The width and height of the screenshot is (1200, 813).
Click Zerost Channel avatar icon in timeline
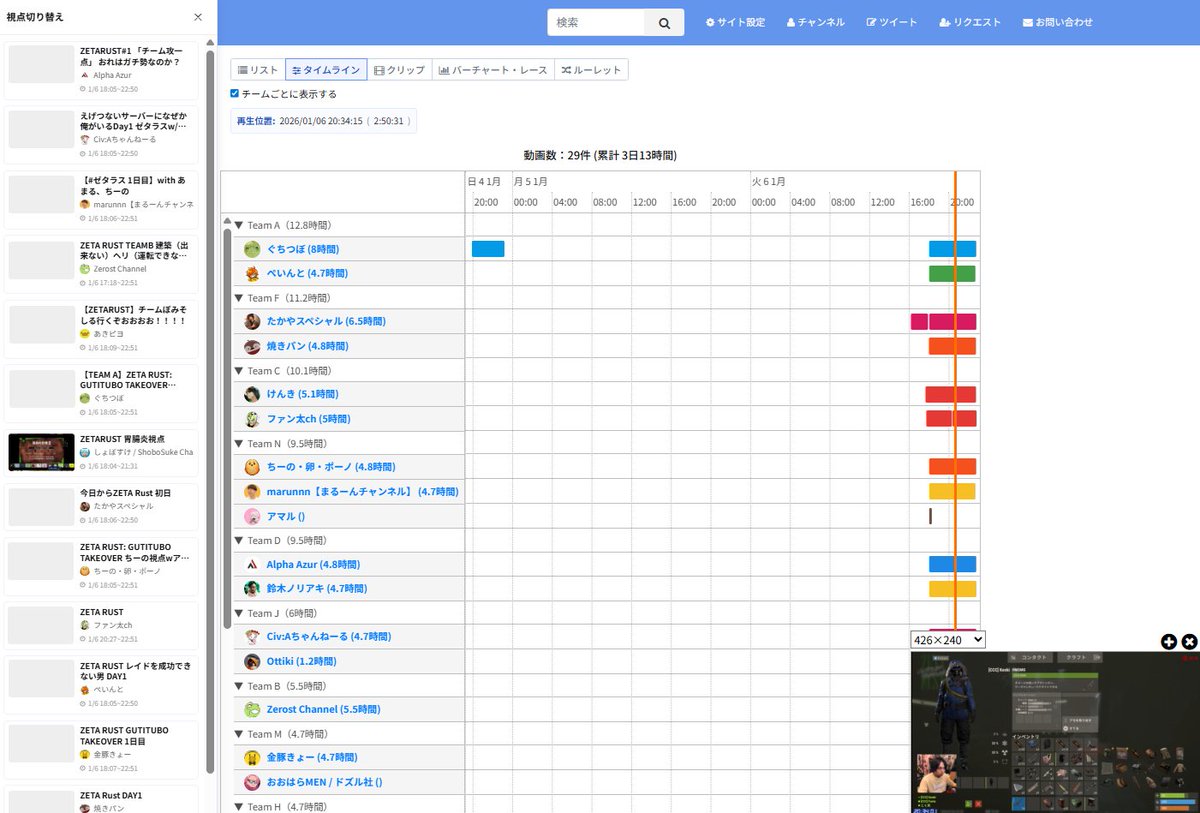point(252,709)
